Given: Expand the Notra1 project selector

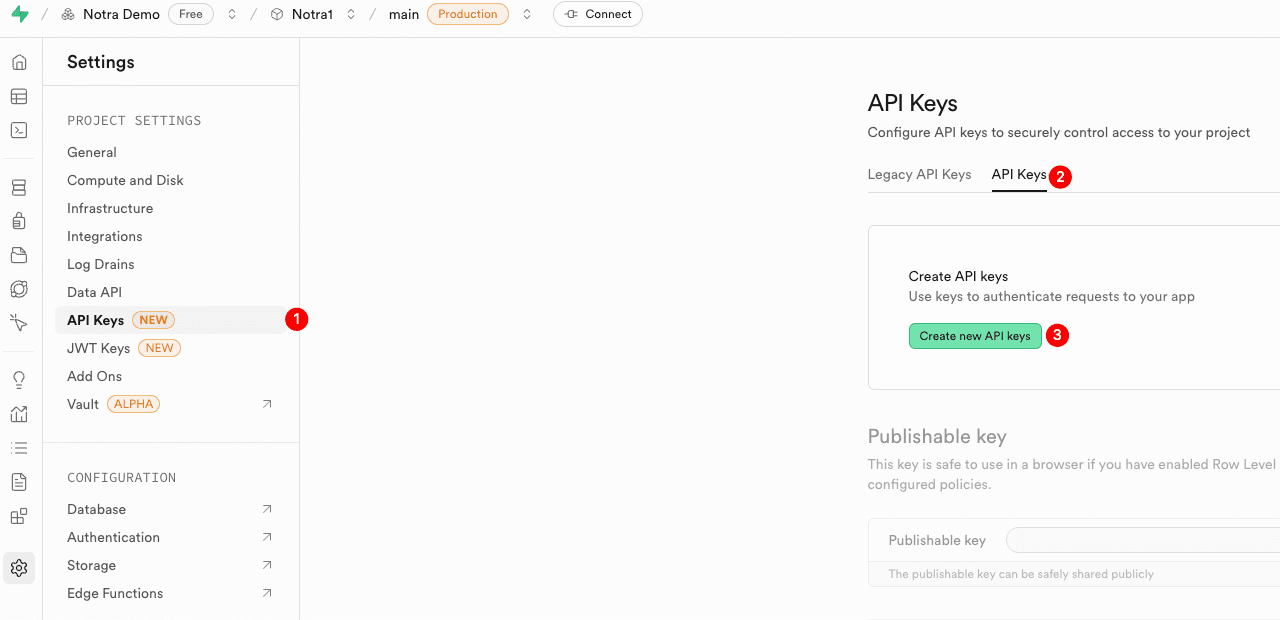Looking at the screenshot, I should coord(351,14).
